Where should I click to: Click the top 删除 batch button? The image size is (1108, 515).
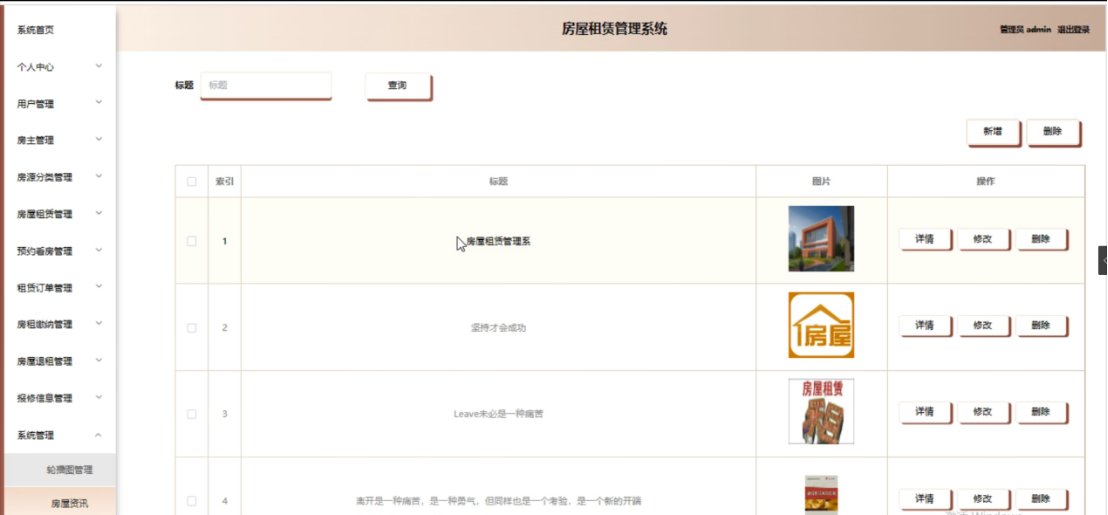pos(1053,132)
